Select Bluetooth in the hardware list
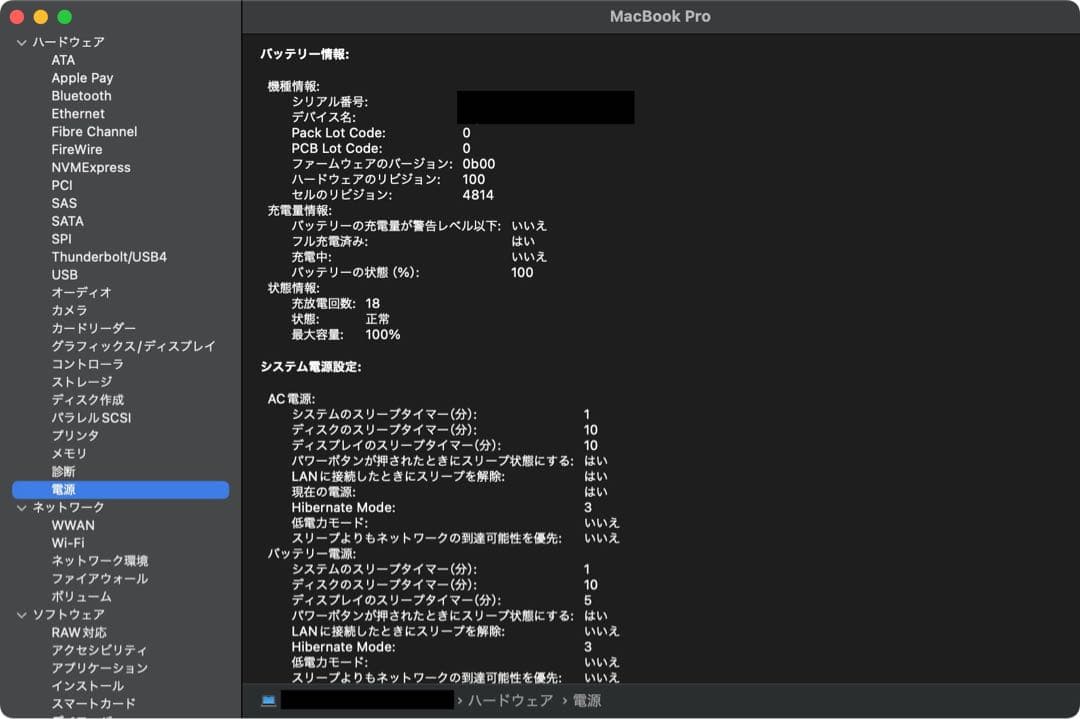The width and height of the screenshot is (1080, 719). (x=80, y=95)
